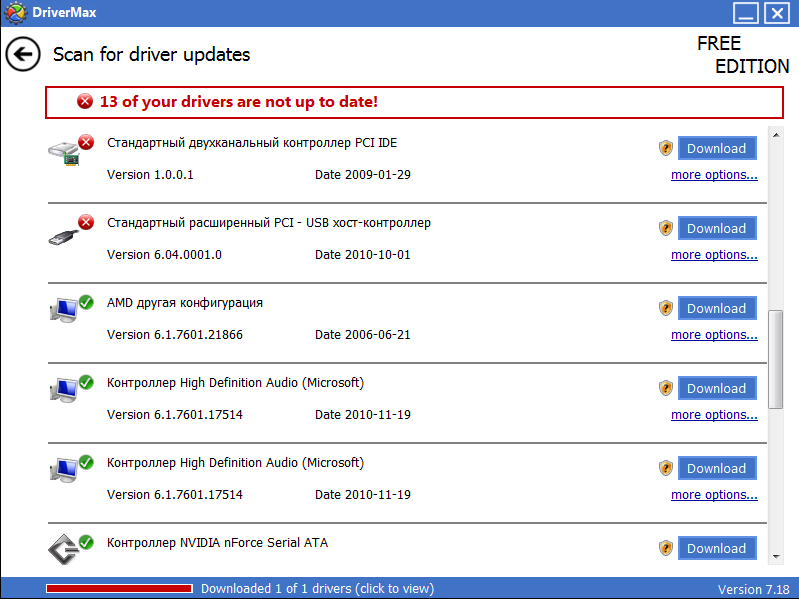Click 'Version 6.1.7601.21866' text

[175, 335]
